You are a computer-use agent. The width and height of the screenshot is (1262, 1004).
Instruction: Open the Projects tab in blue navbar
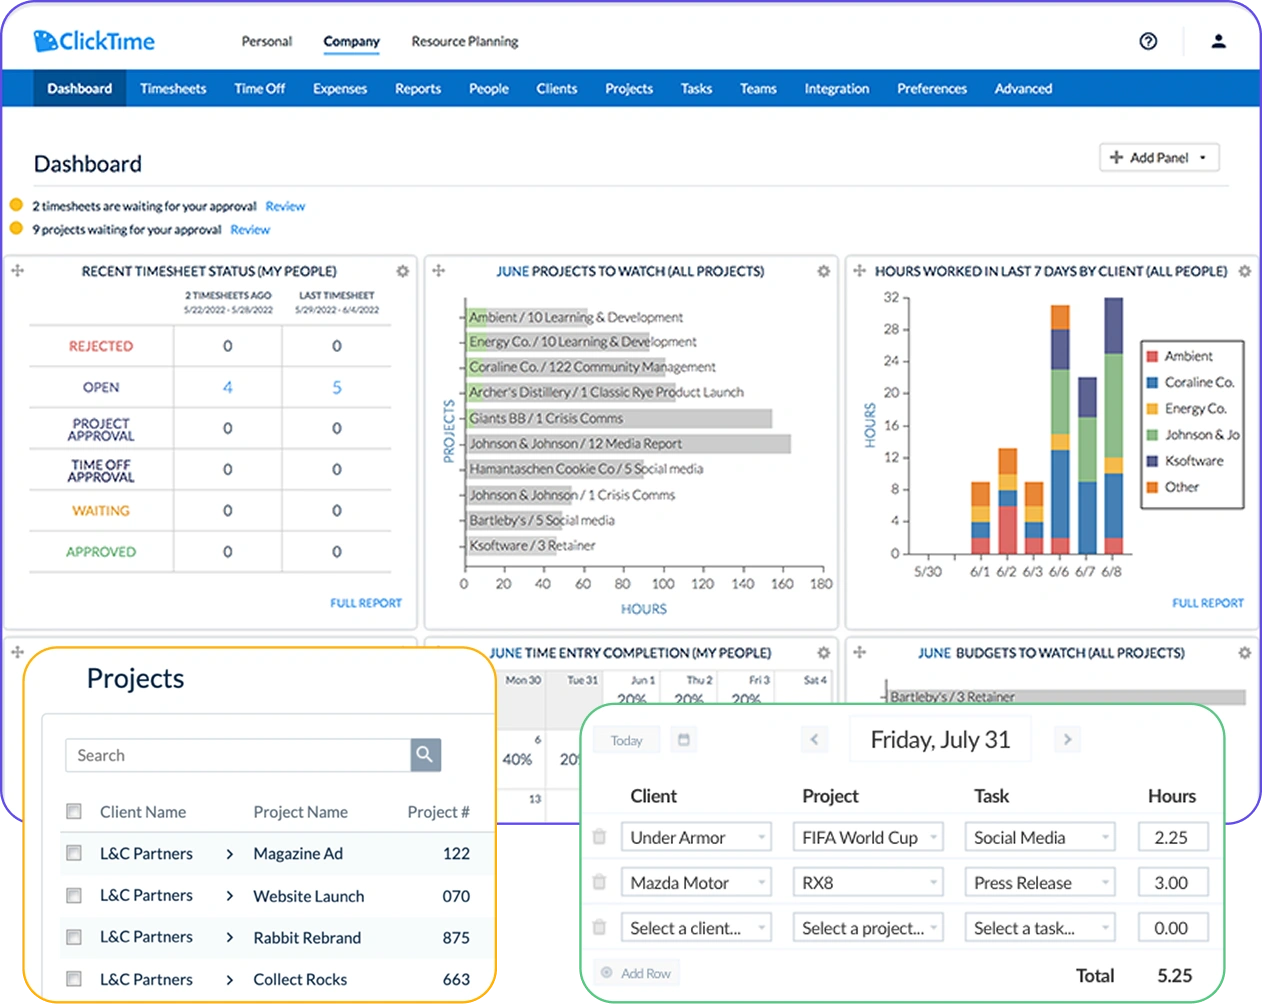[x=629, y=88]
